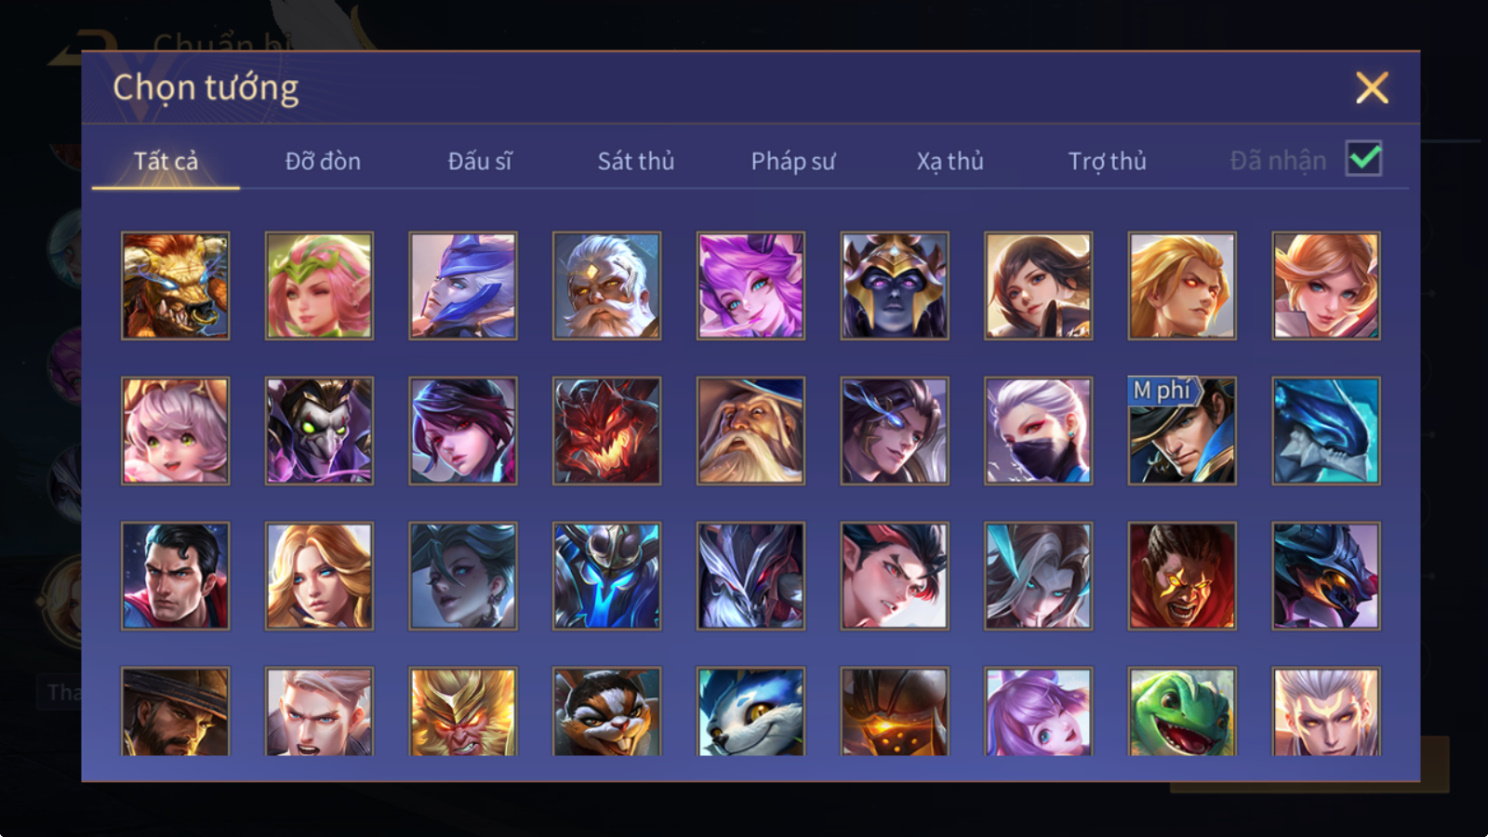
Task: Open the Đấu sĩ tab
Action: click(480, 161)
